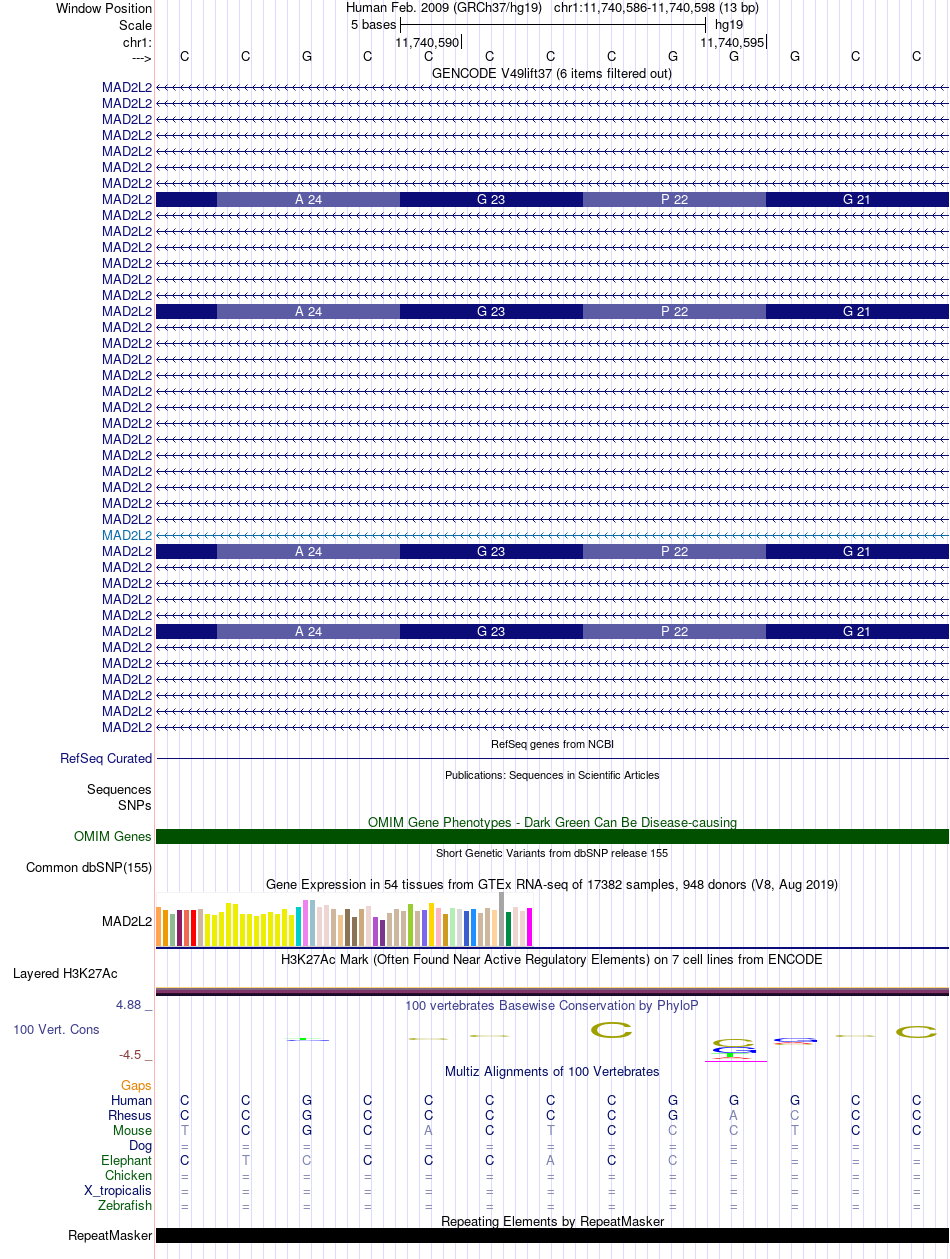
Task: Click the Repeating Elements by RepeatMasker title
Action: 552,1221
